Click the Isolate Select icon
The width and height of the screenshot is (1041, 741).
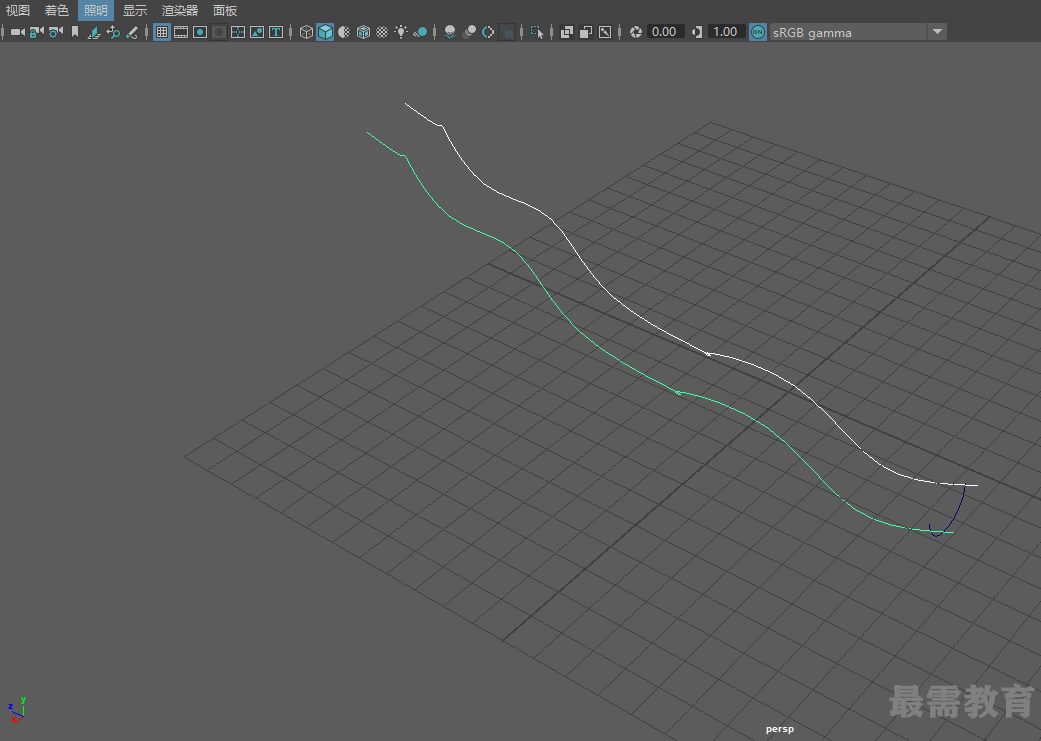pyautogui.click(x=537, y=32)
